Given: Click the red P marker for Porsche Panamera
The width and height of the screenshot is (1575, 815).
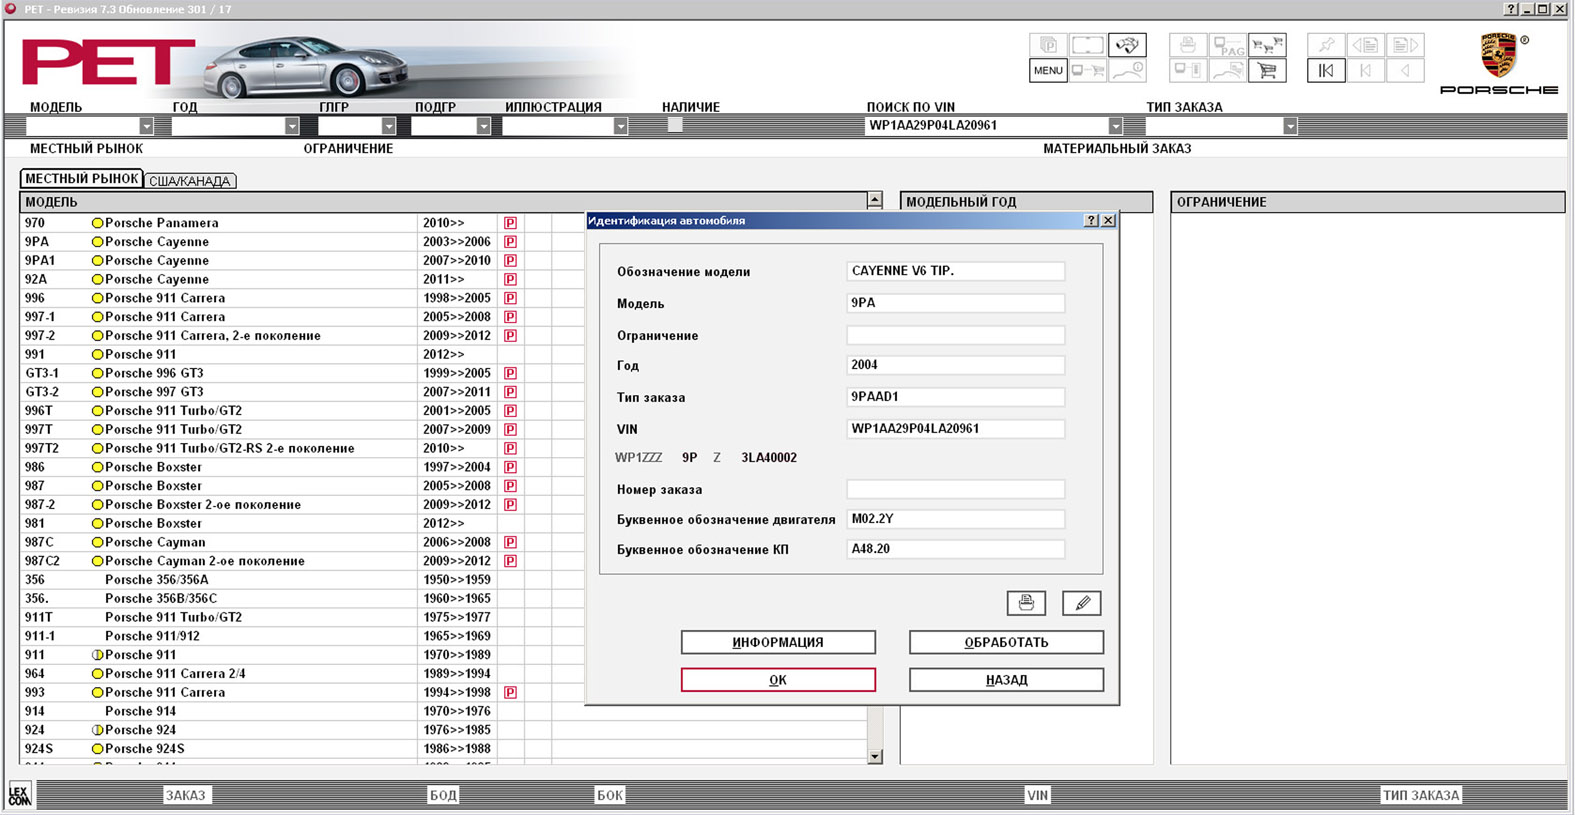Looking at the screenshot, I should coord(510,223).
